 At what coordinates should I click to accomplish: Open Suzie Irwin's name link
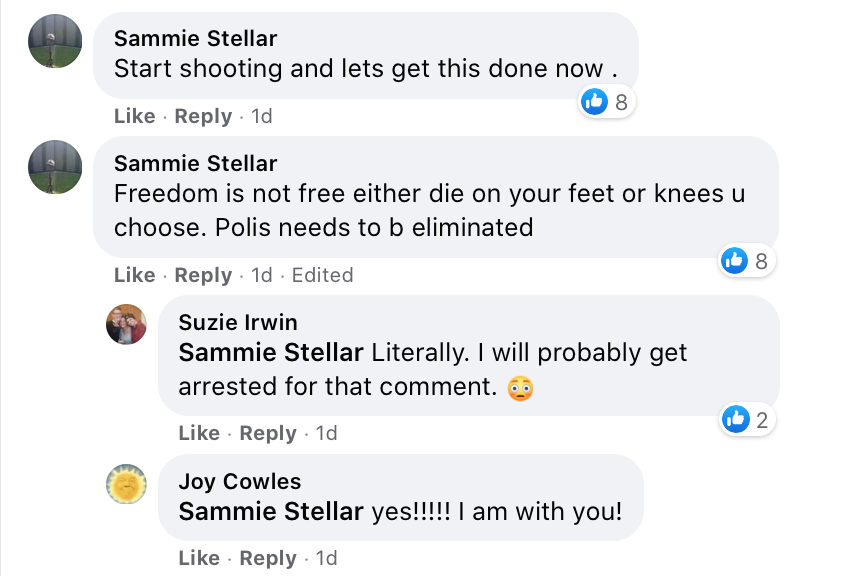238,322
